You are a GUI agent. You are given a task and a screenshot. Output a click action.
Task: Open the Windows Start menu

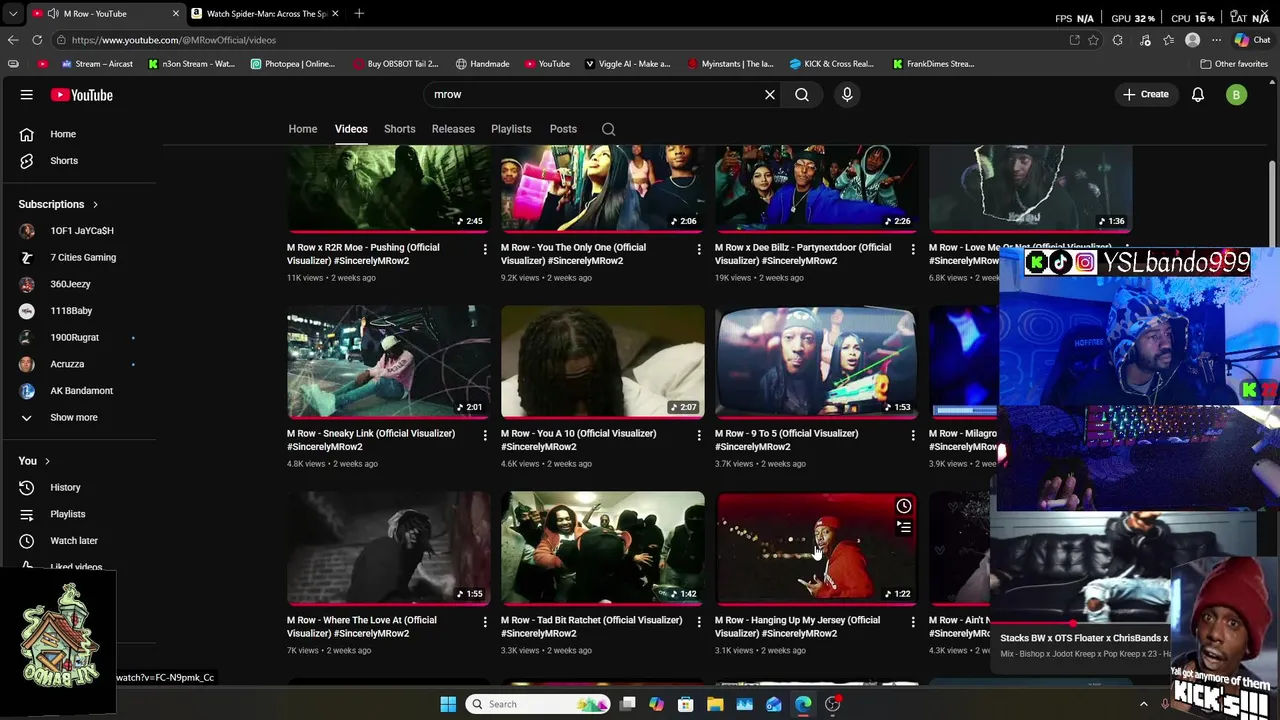click(448, 704)
